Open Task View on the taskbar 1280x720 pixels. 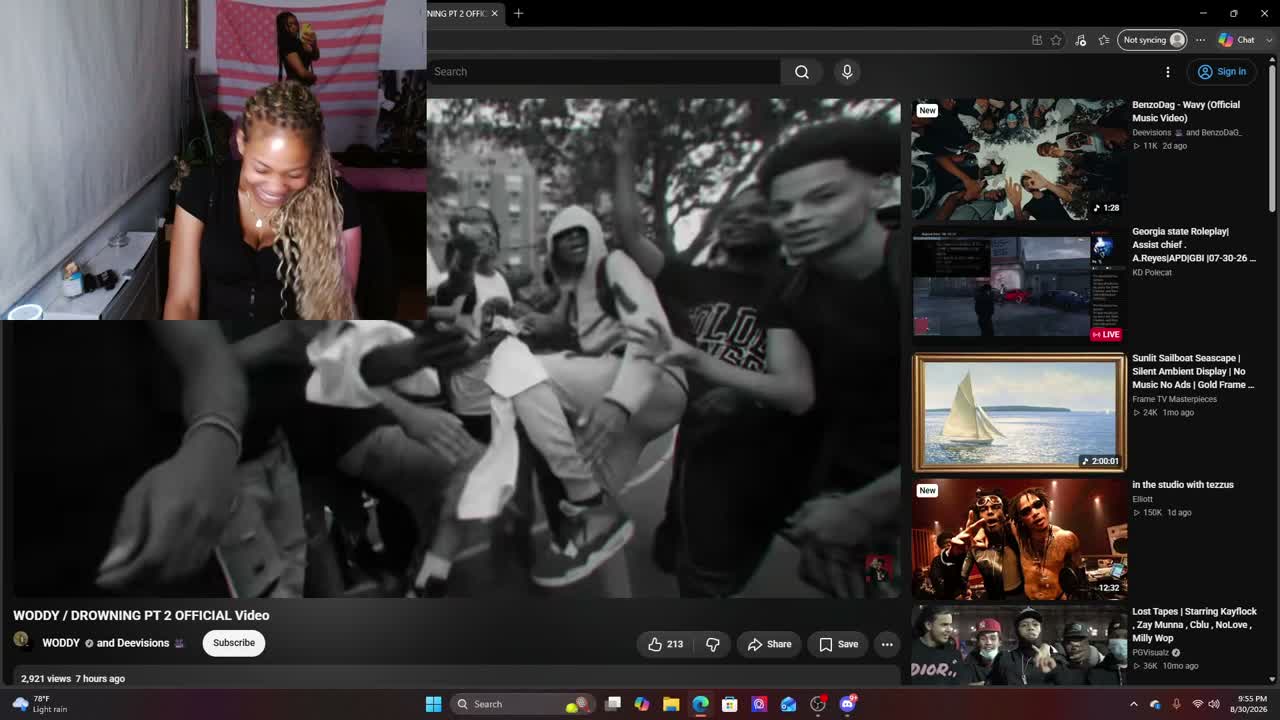(613, 704)
